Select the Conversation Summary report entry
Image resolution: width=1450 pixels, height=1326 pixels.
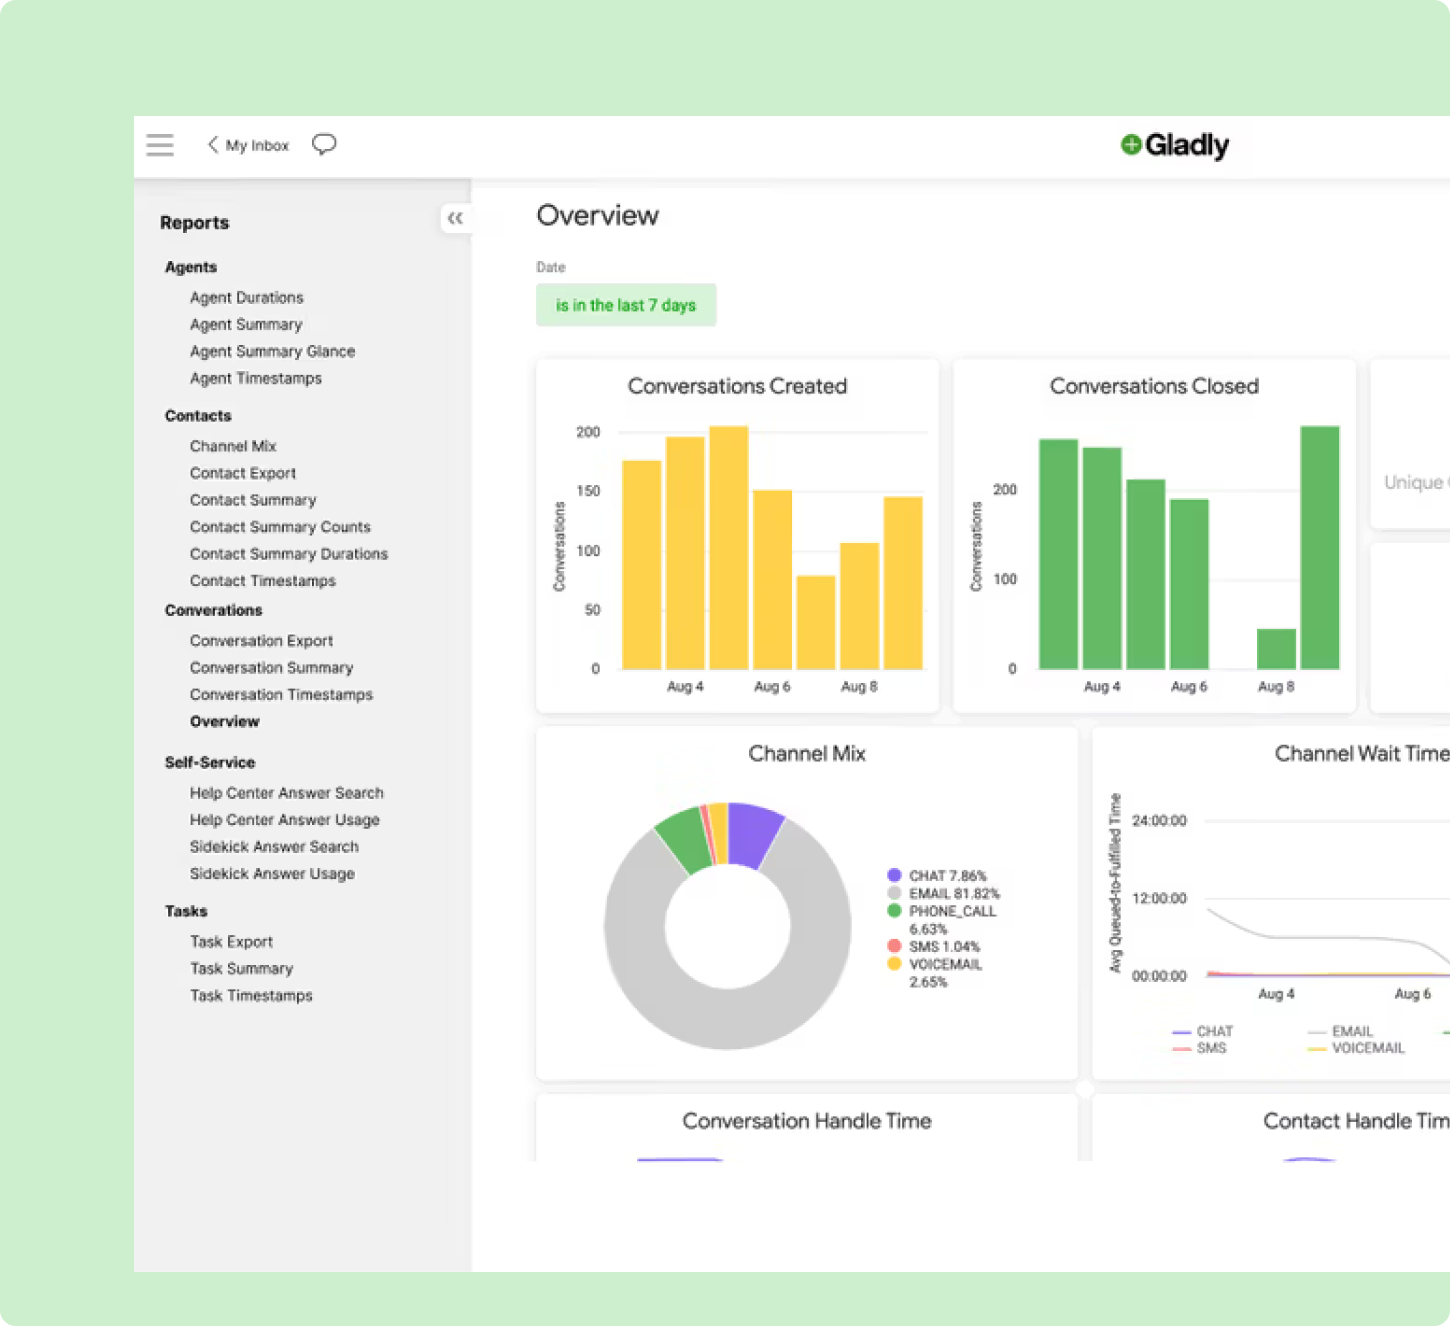[271, 667]
